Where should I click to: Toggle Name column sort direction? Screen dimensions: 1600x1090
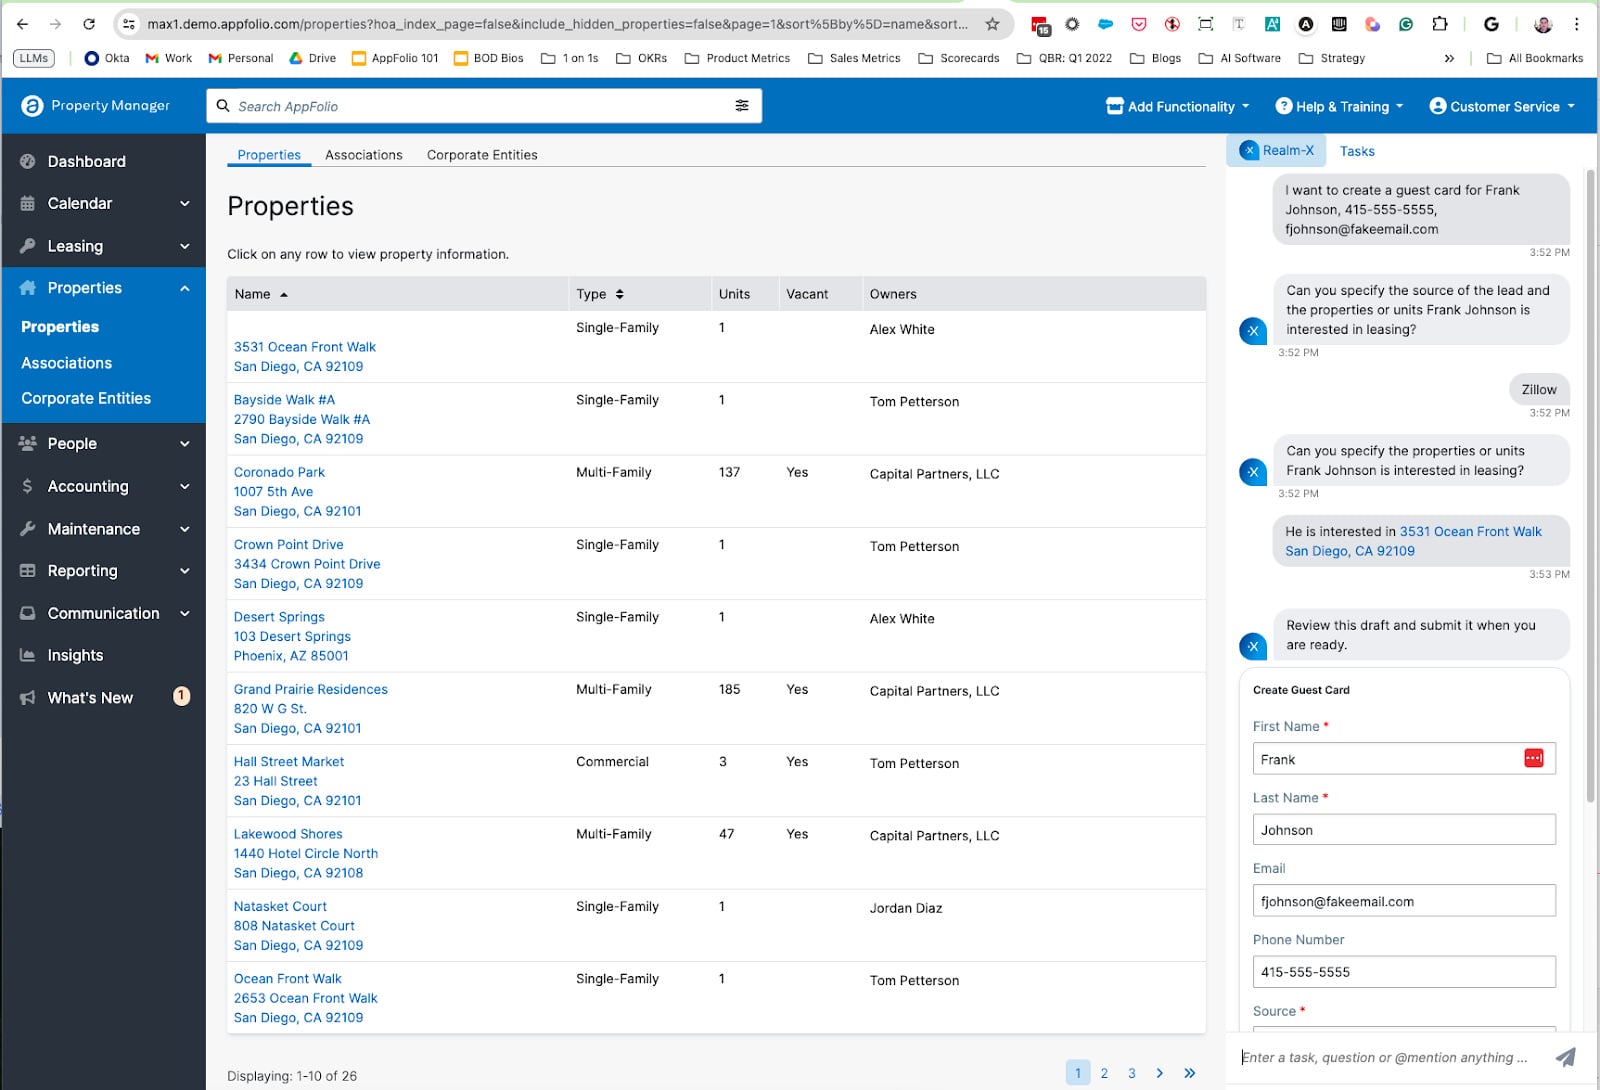[284, 294]
